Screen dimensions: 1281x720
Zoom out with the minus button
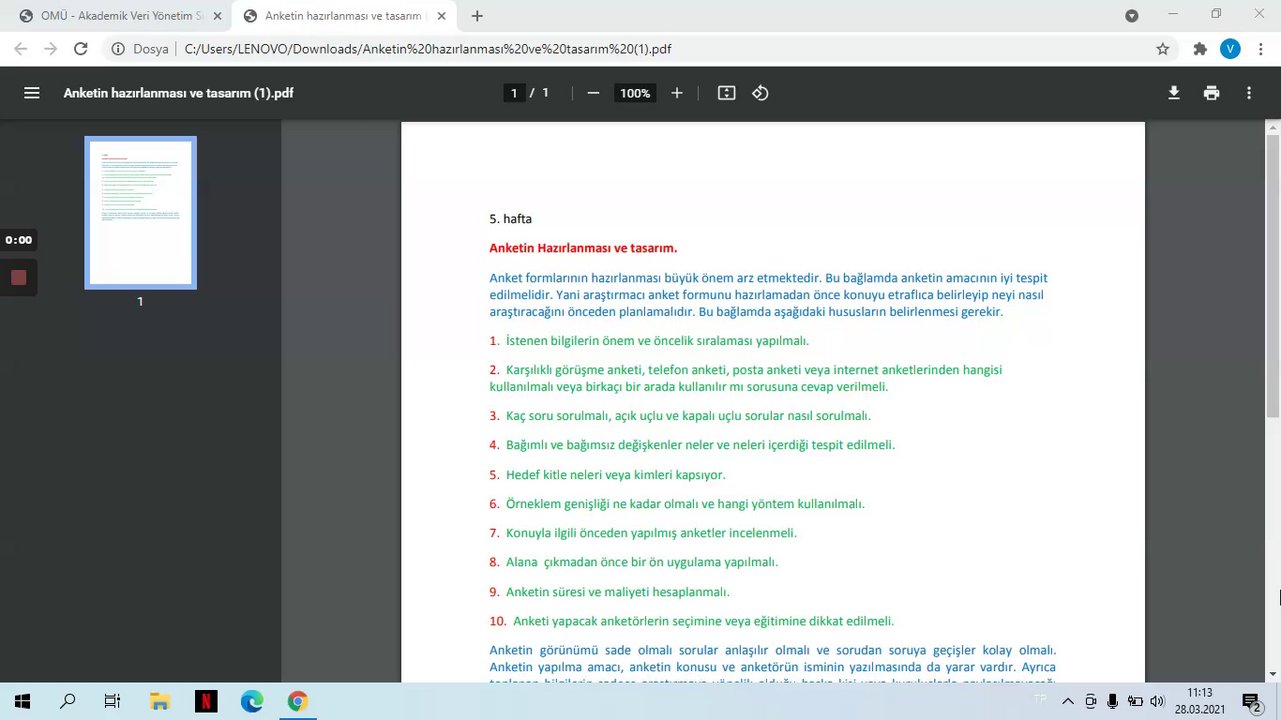(x=593, y=93)
